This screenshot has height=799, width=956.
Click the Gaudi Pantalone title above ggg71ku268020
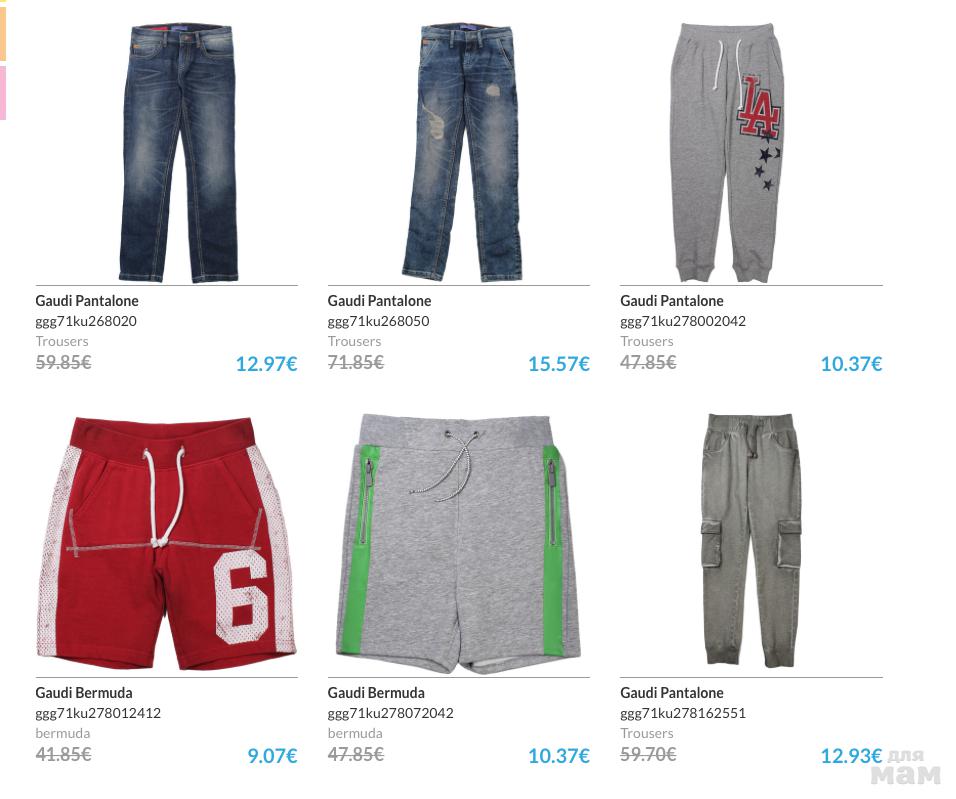[87, 301]
